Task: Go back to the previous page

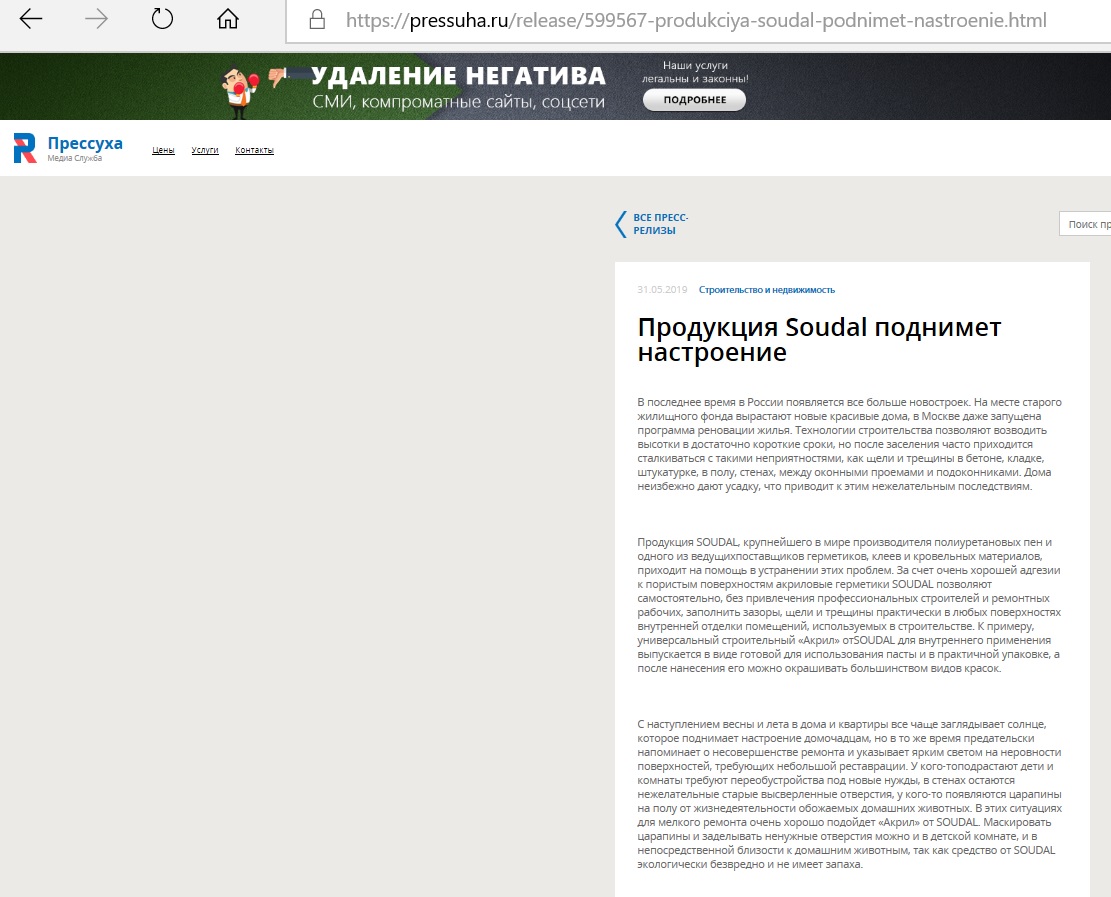Action: pyautogui.click(x=30, y=19)
